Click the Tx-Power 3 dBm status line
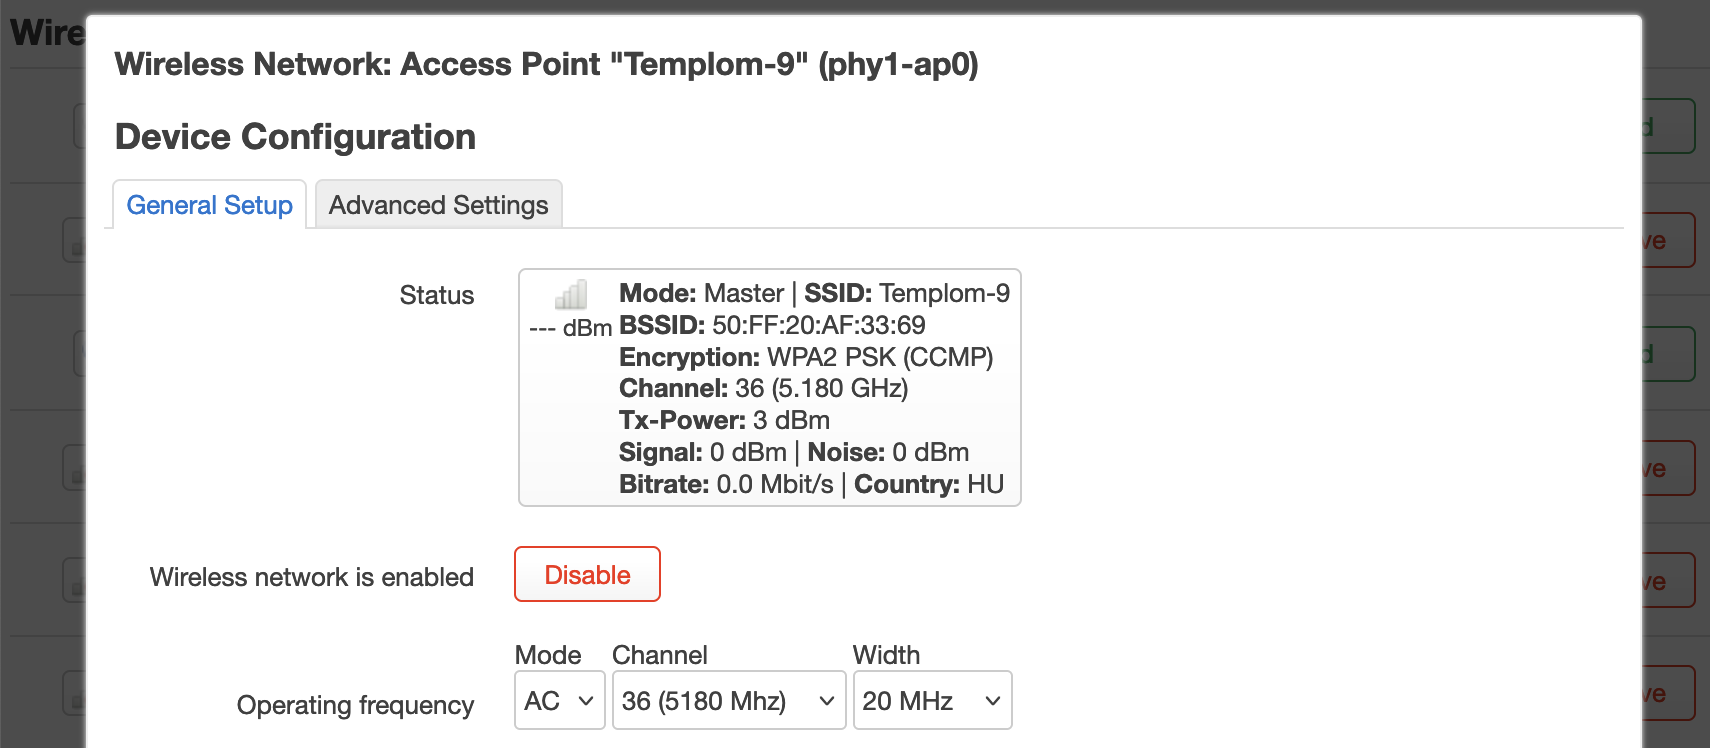This screenshot has height=748, width=1710. point(725,420)
